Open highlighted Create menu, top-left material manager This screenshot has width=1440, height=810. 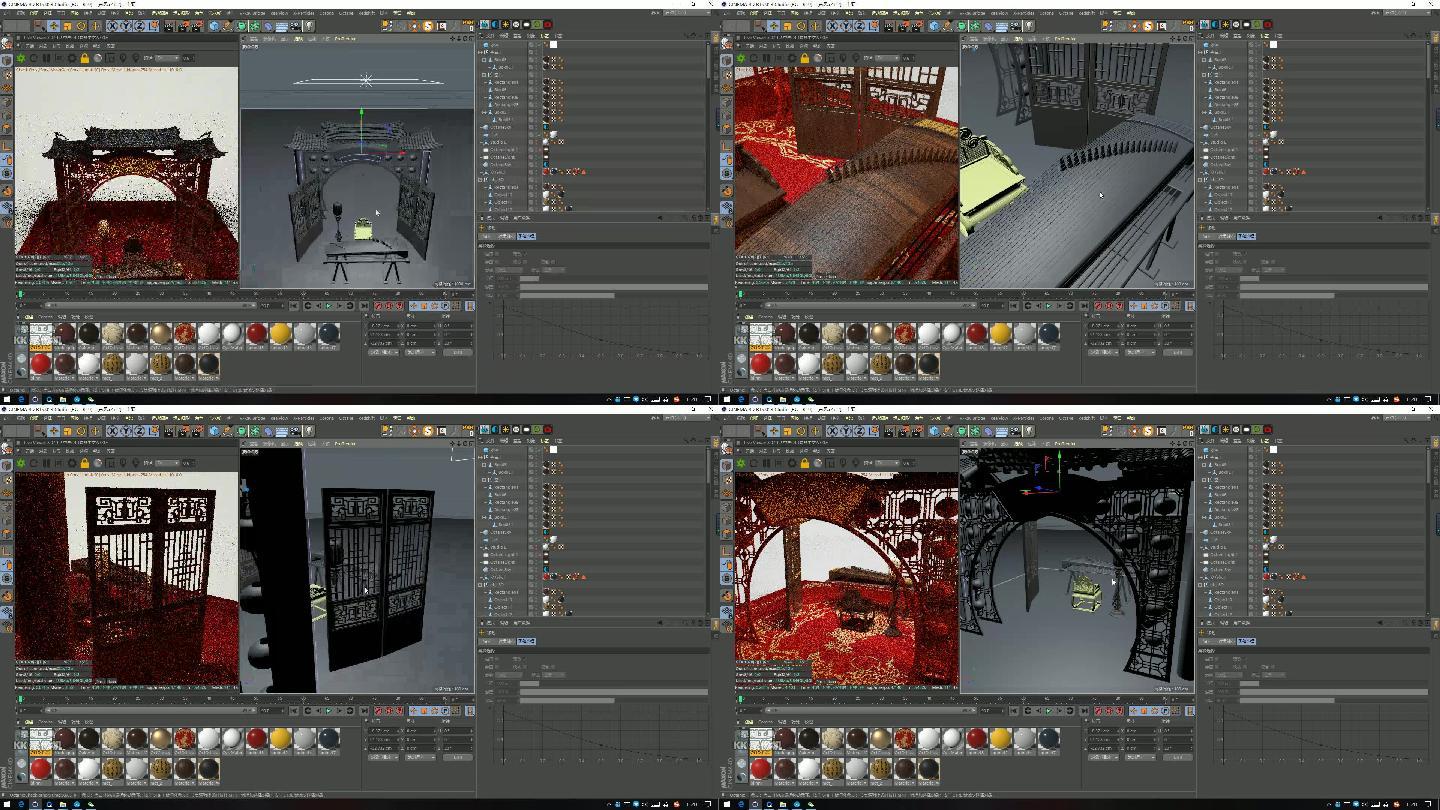(28, 317)
